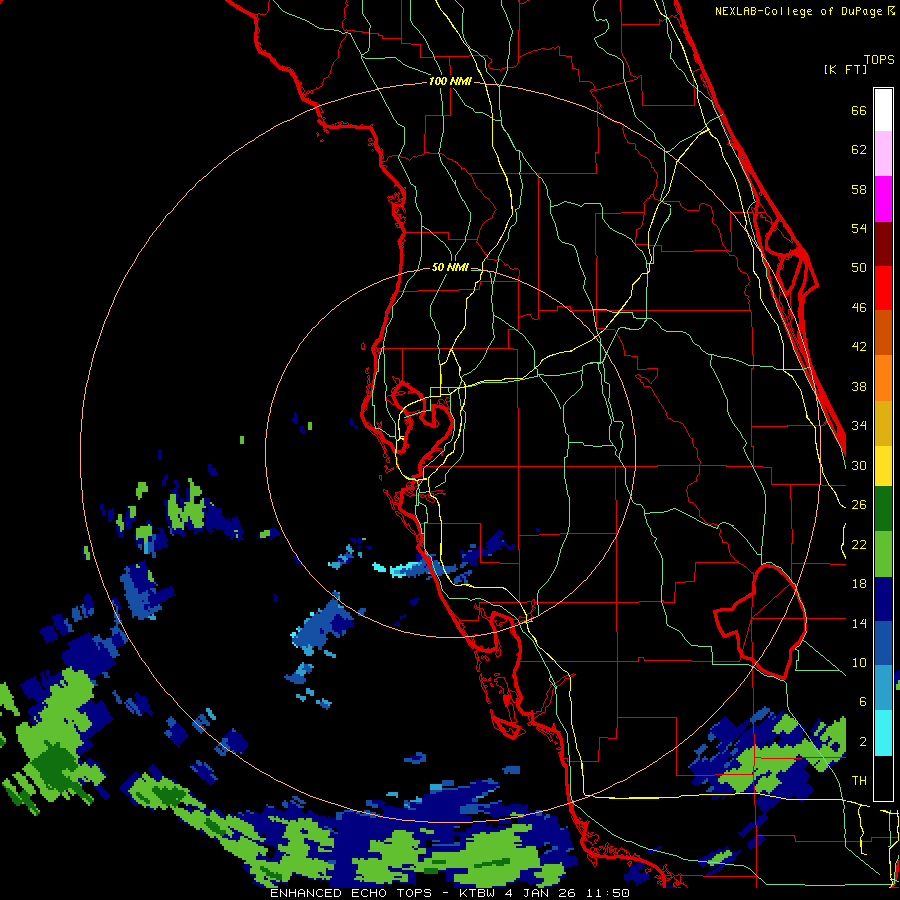Click the magenta 58 kft legend swatch

click(883, 198)
